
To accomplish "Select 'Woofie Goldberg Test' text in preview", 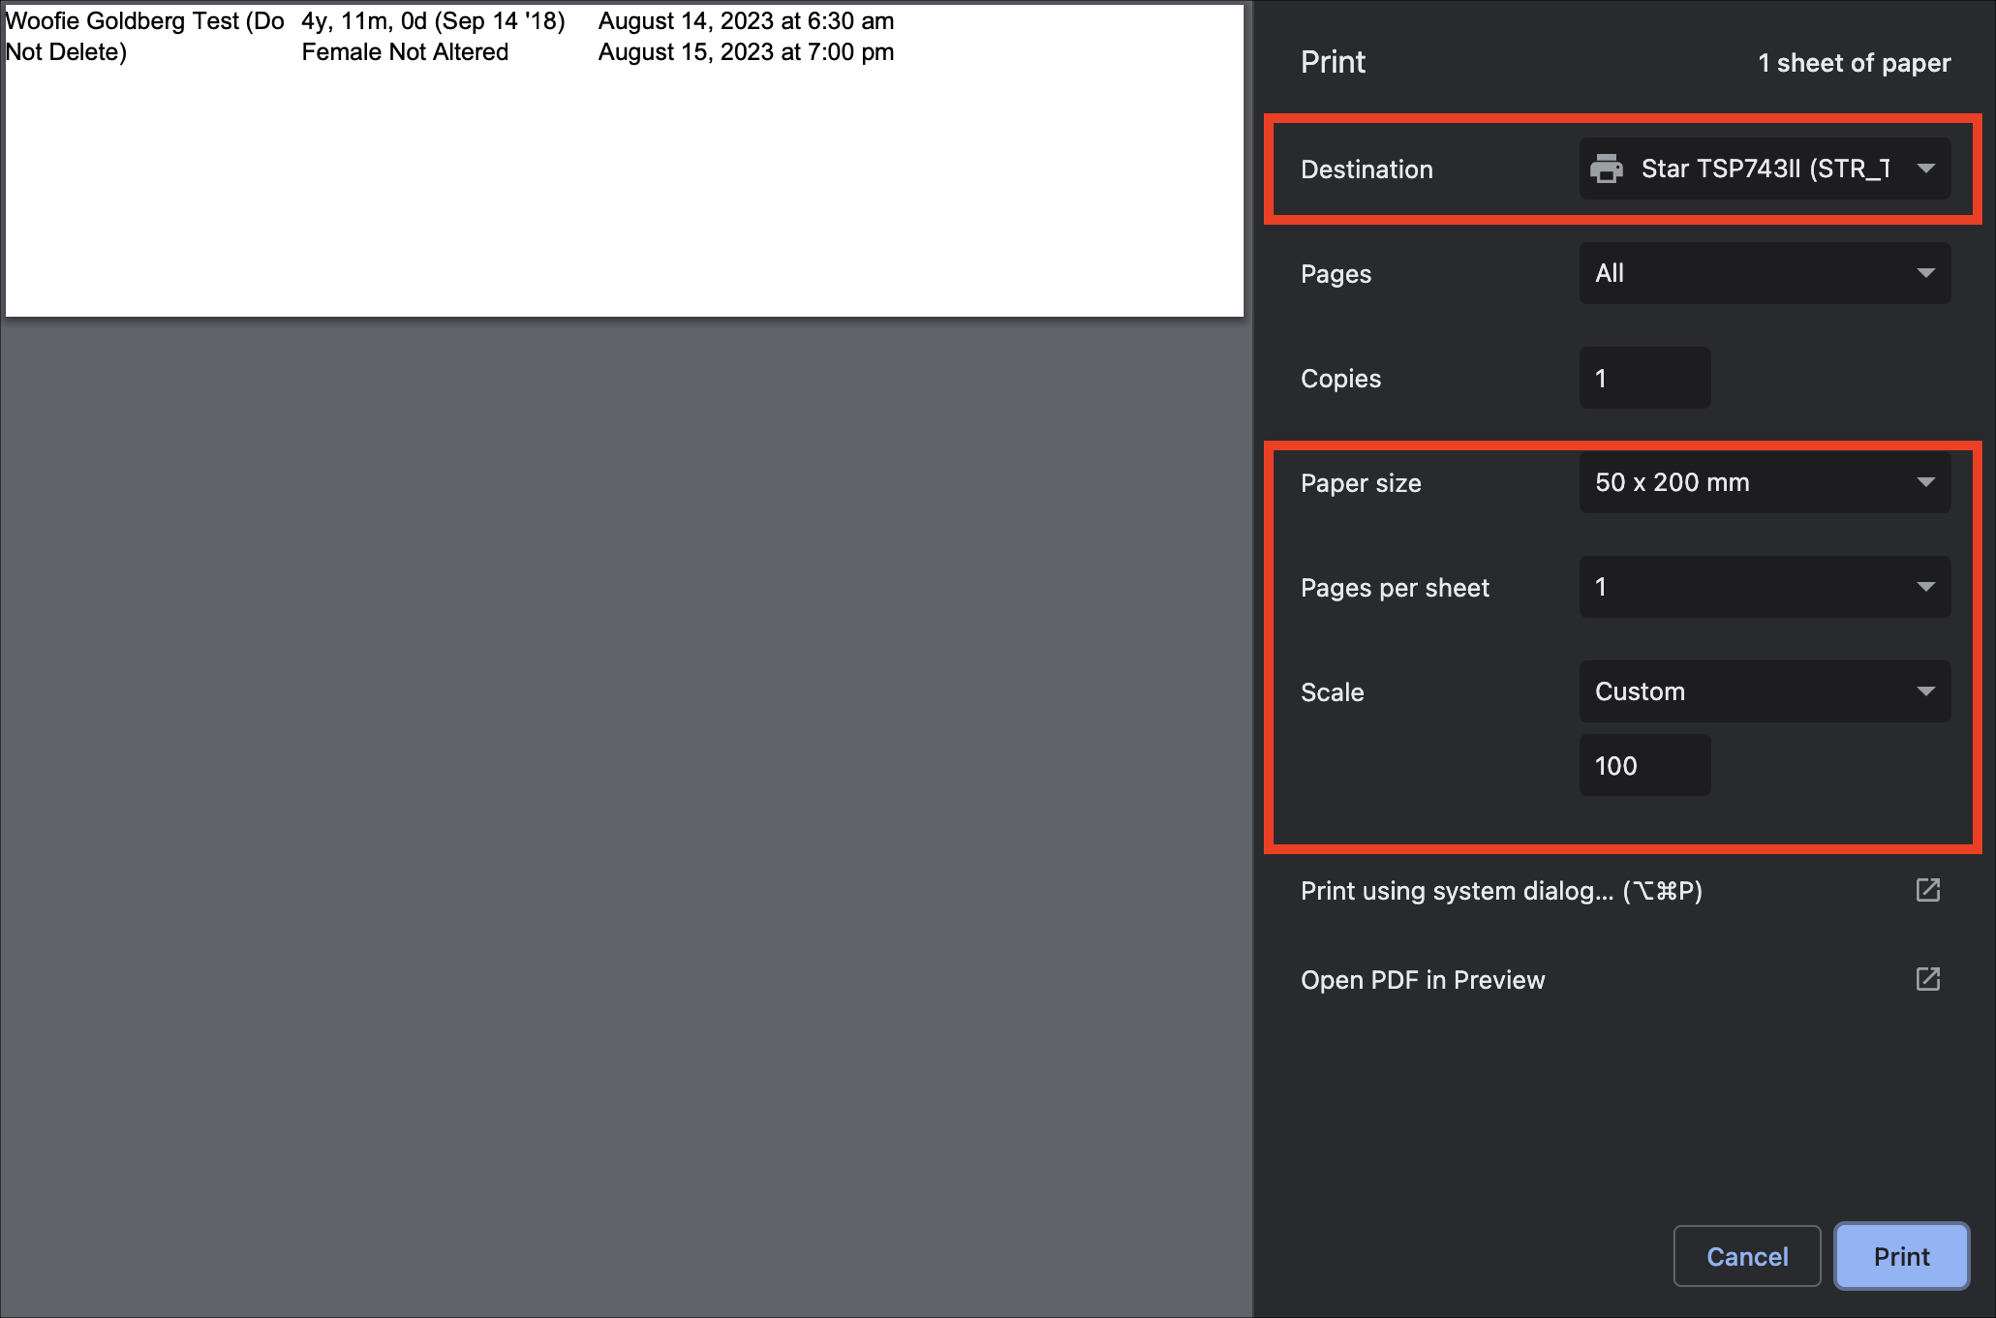I will [122, 21].
